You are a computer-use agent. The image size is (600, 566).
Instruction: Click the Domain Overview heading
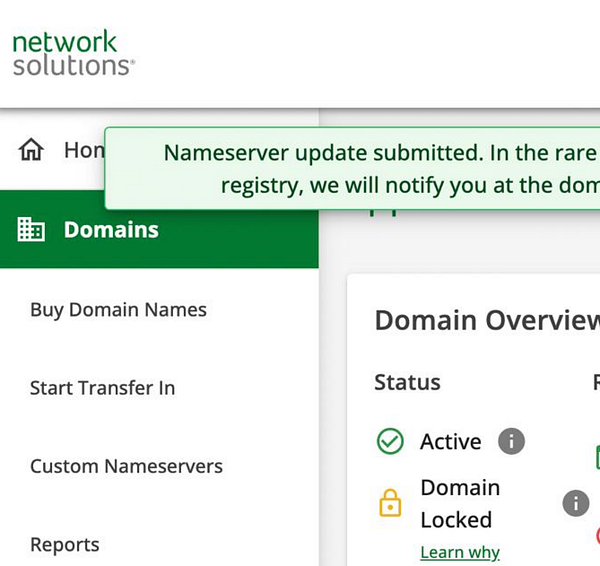point(487,320)
